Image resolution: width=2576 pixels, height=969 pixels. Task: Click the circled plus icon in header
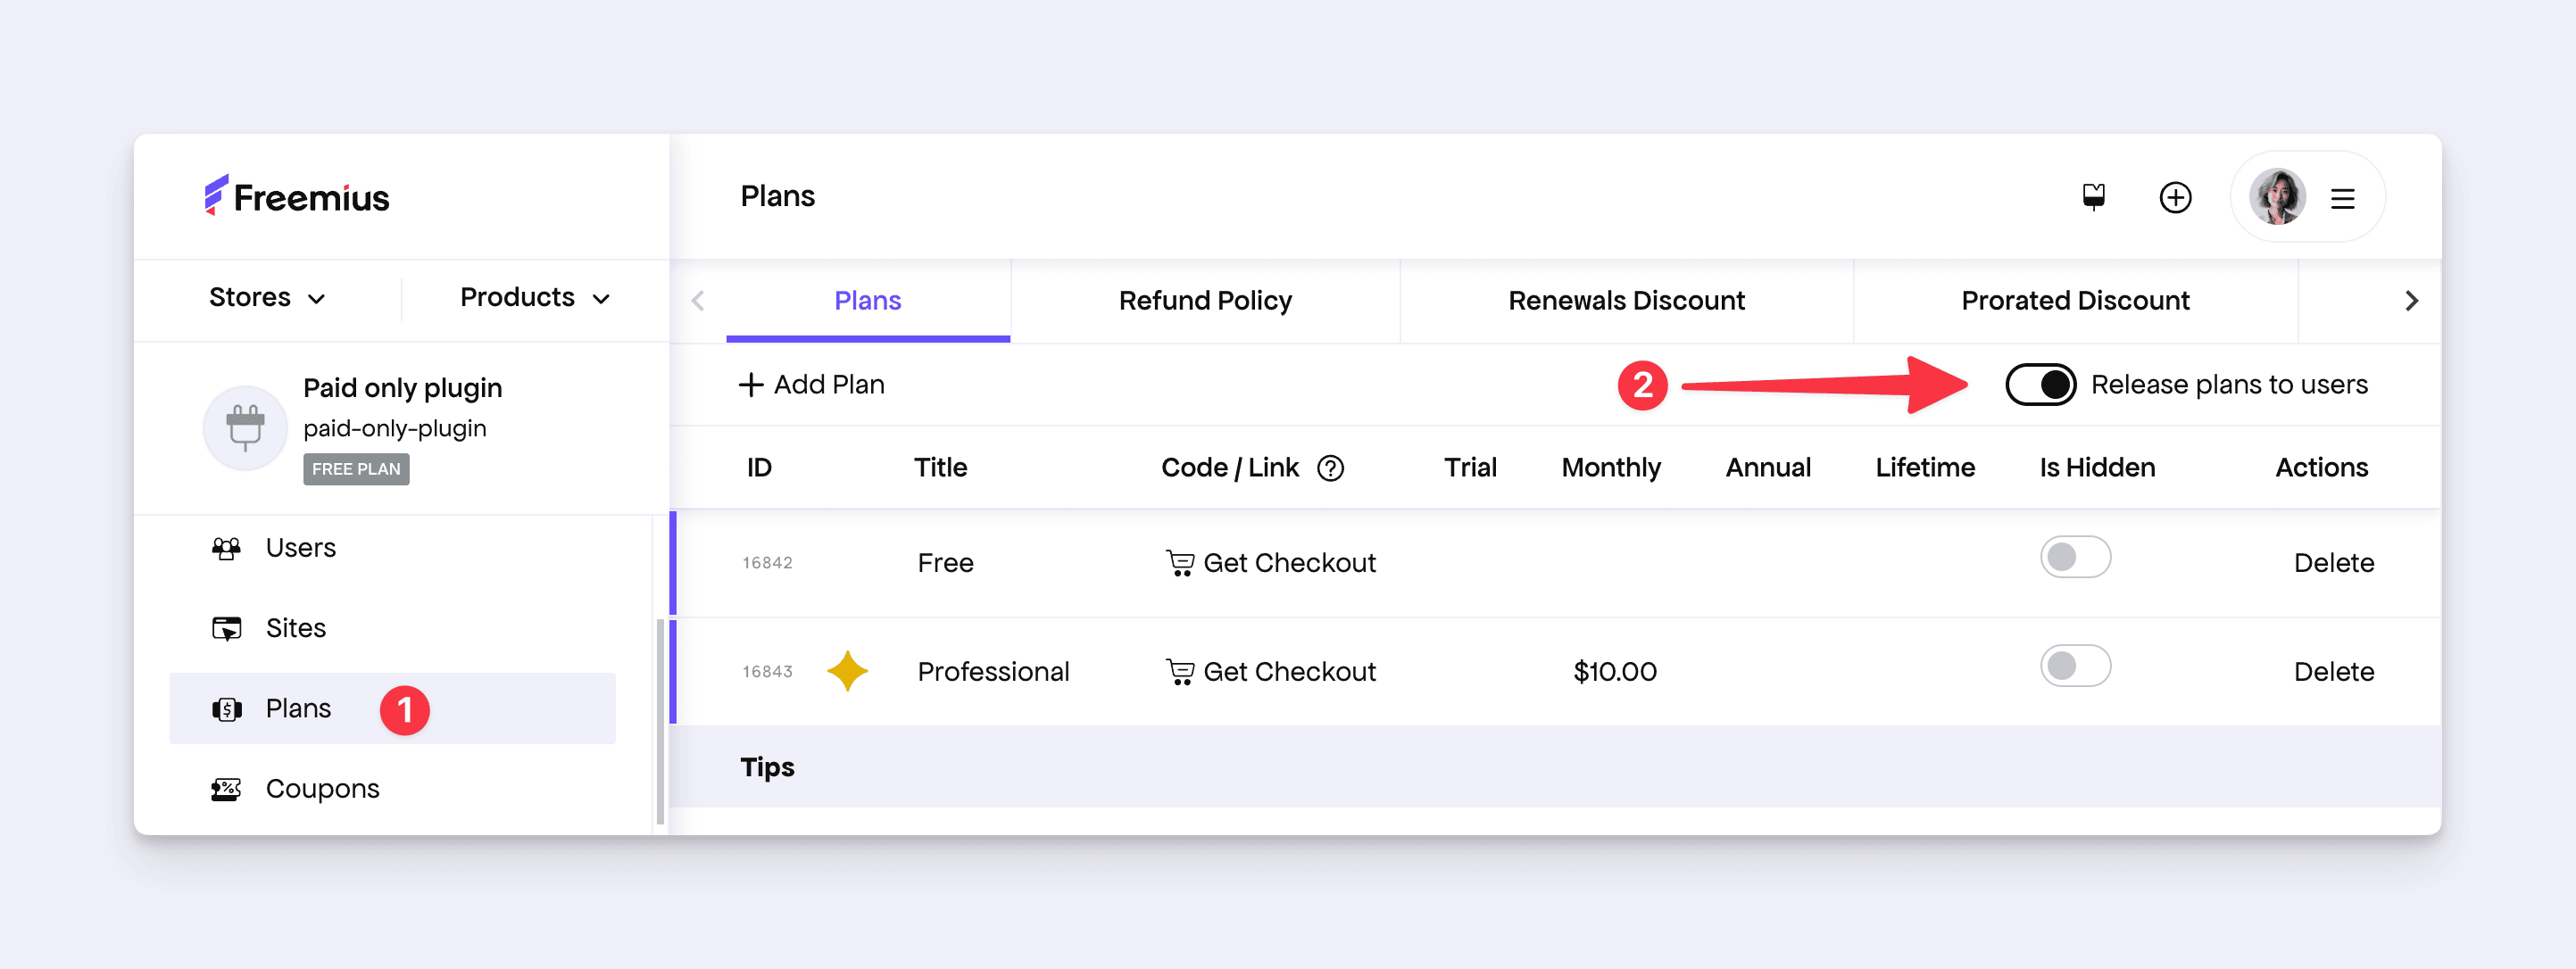[x=2175, y=197]
